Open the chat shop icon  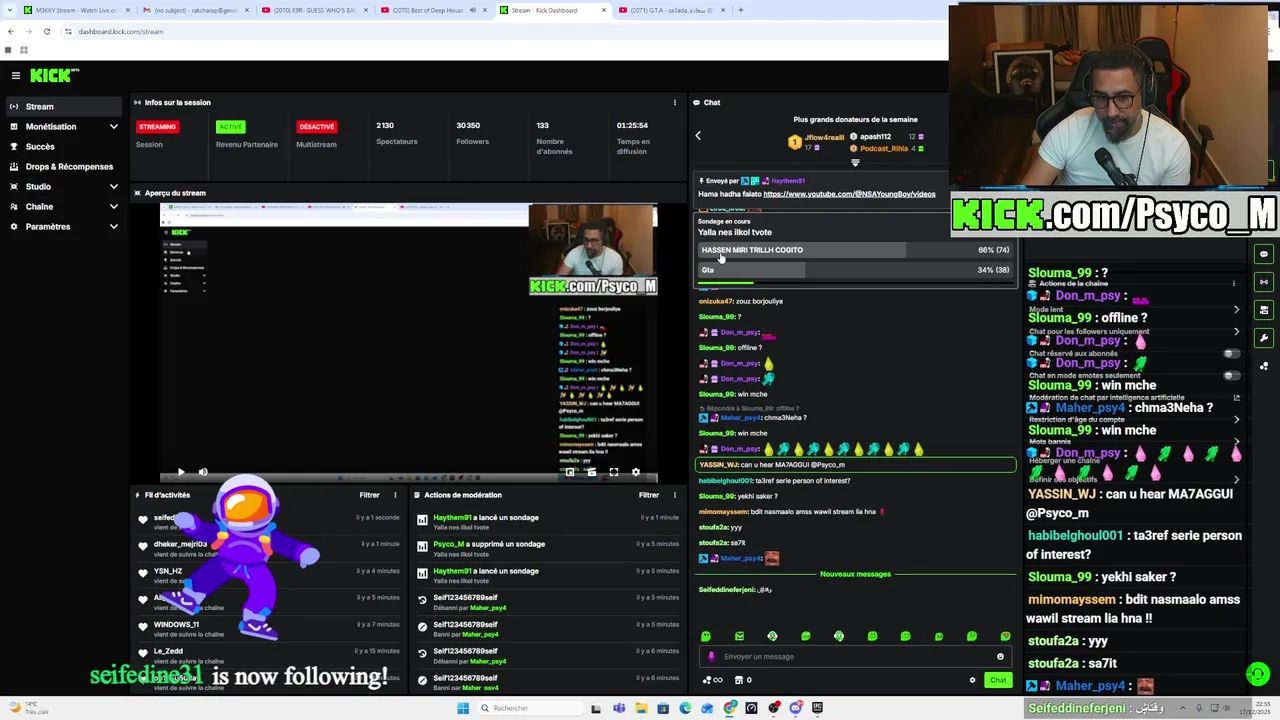tap(739, 680)
